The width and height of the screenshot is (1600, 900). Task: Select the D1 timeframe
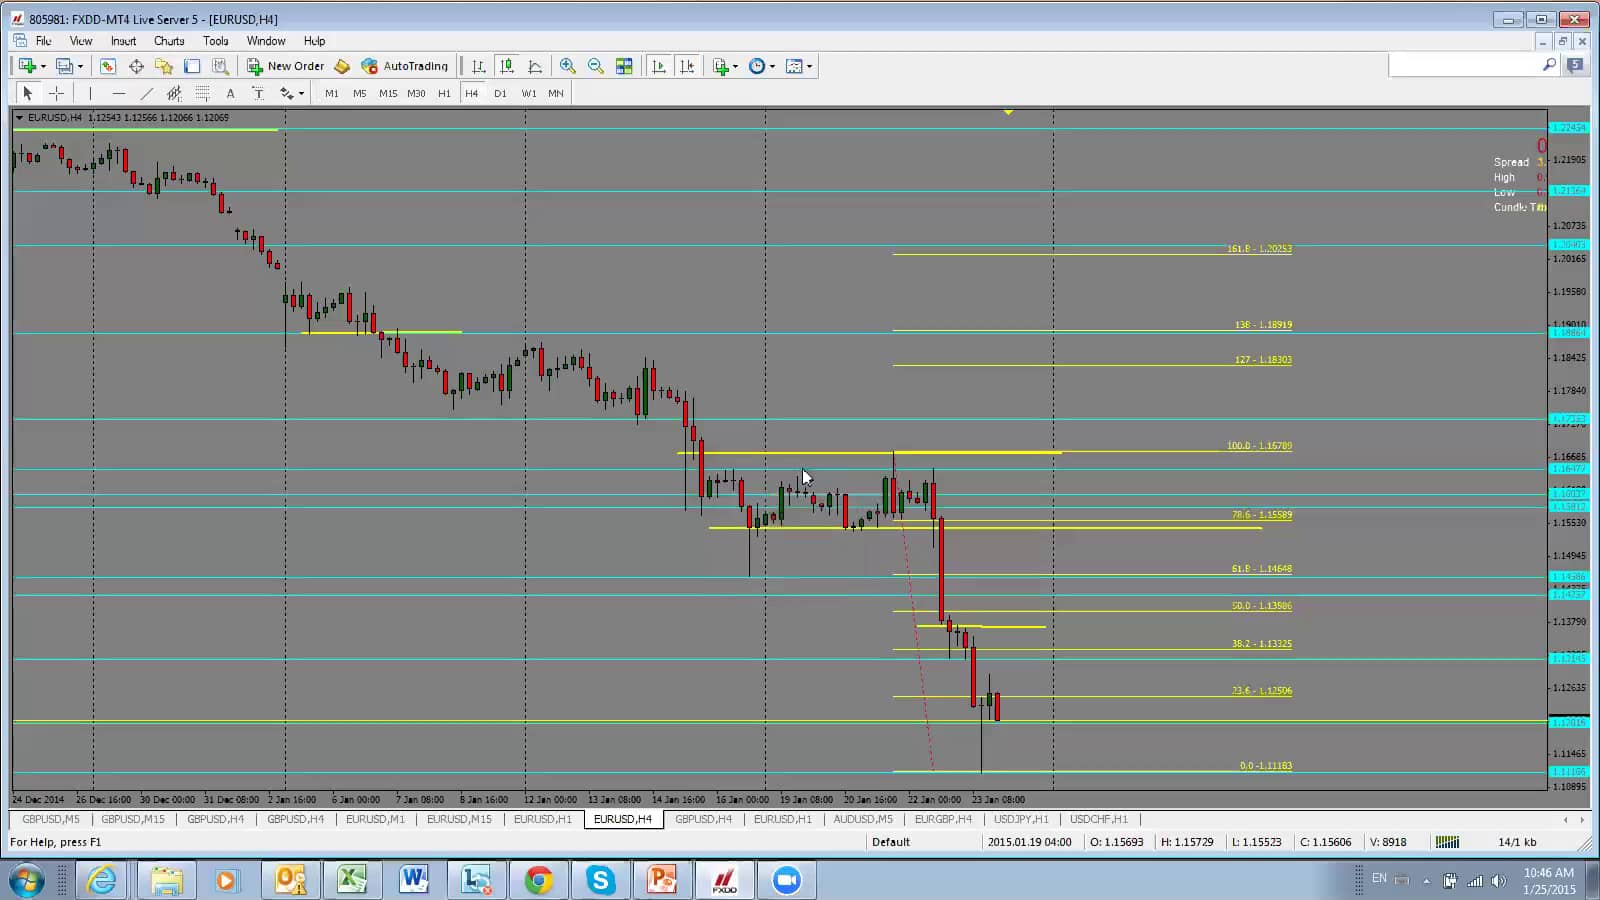coord(500,93)
